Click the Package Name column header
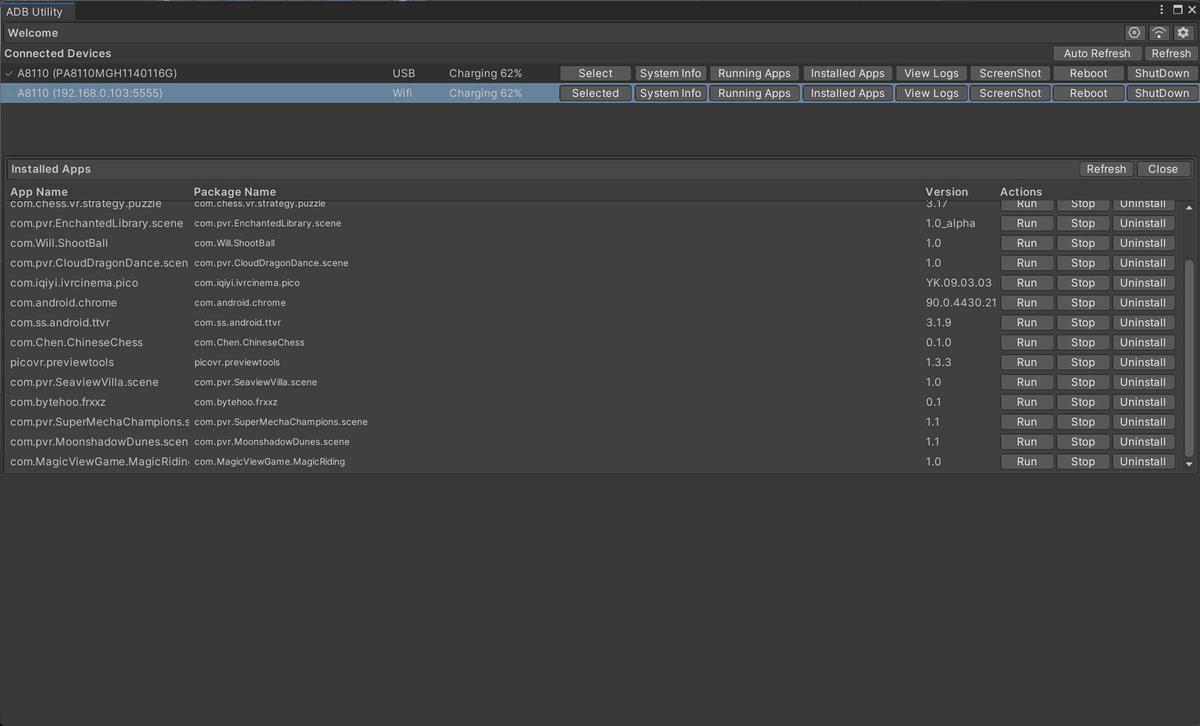 click(x=235, y=192)
